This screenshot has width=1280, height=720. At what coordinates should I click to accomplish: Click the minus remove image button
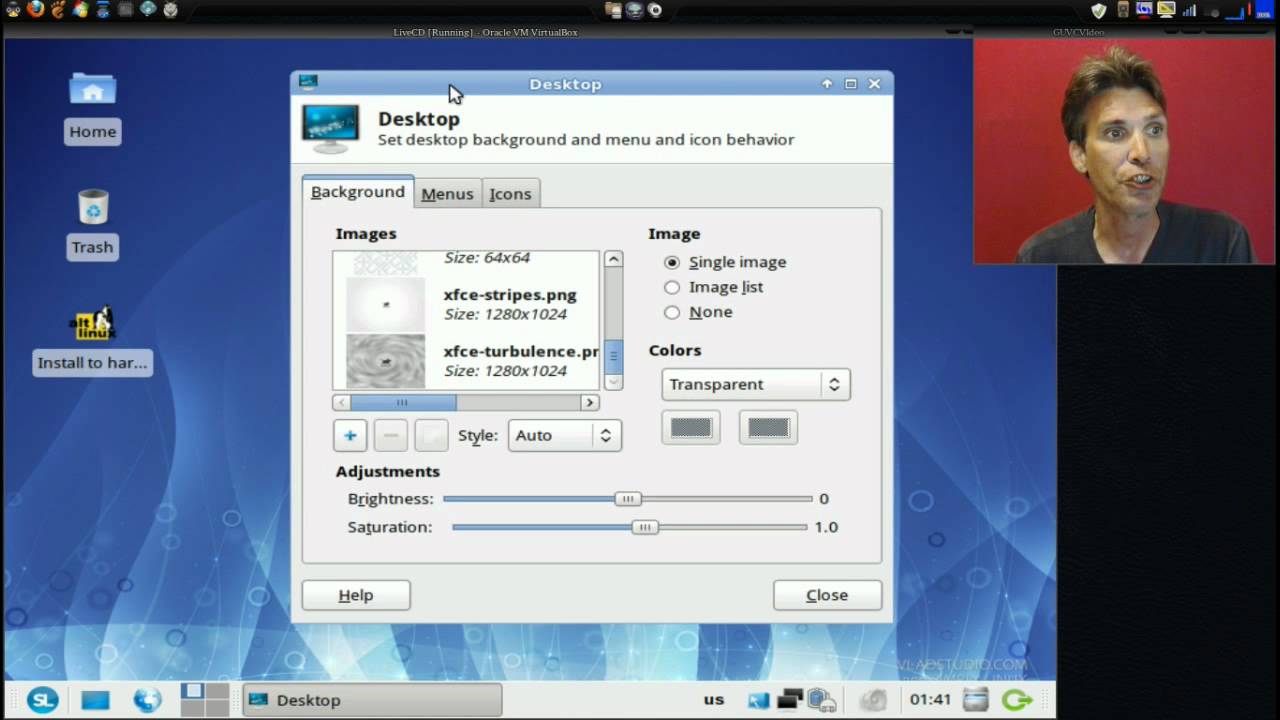[391, 435]
